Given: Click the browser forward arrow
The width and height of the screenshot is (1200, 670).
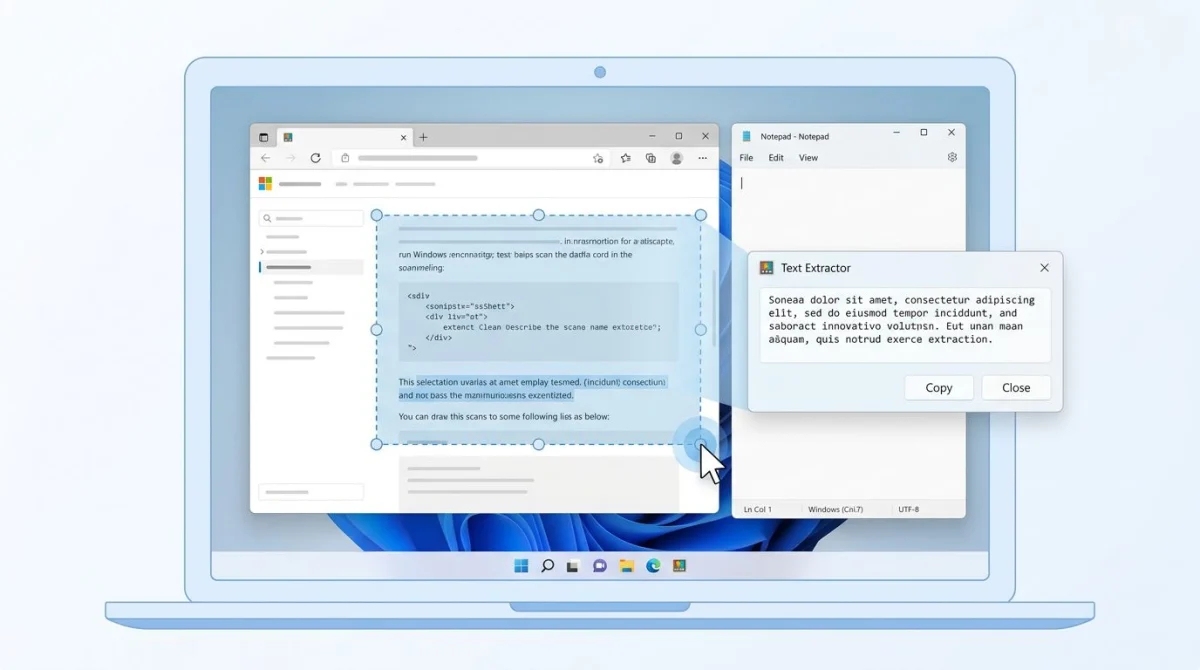Looking at the screenshot, I should [290, 158].
